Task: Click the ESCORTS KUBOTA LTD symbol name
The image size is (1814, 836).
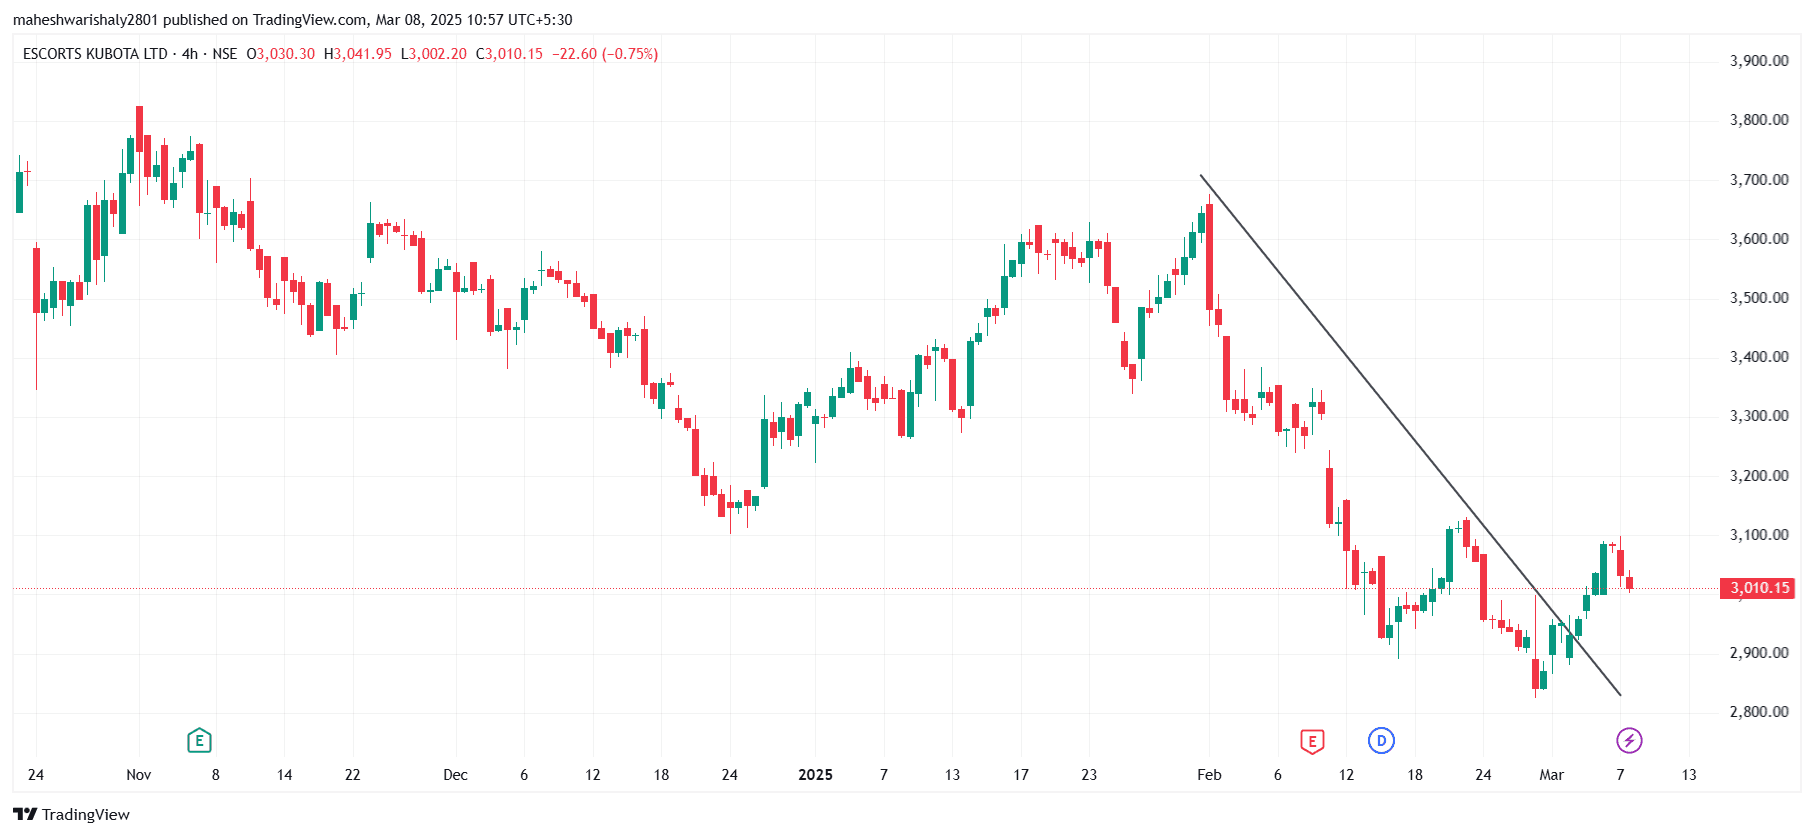Action: pyautogui.click(x=95, y=54)
